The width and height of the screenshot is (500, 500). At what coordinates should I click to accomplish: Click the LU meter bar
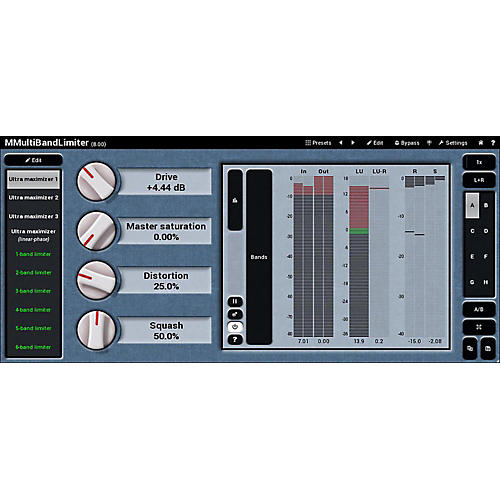pyautogui.click(x=359, y=256)
